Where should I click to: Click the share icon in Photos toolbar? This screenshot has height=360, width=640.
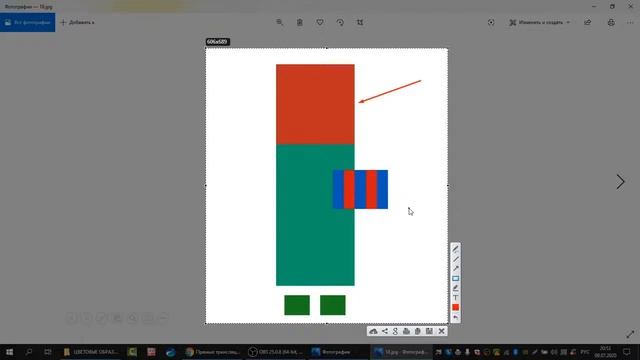tap(587, 22)
